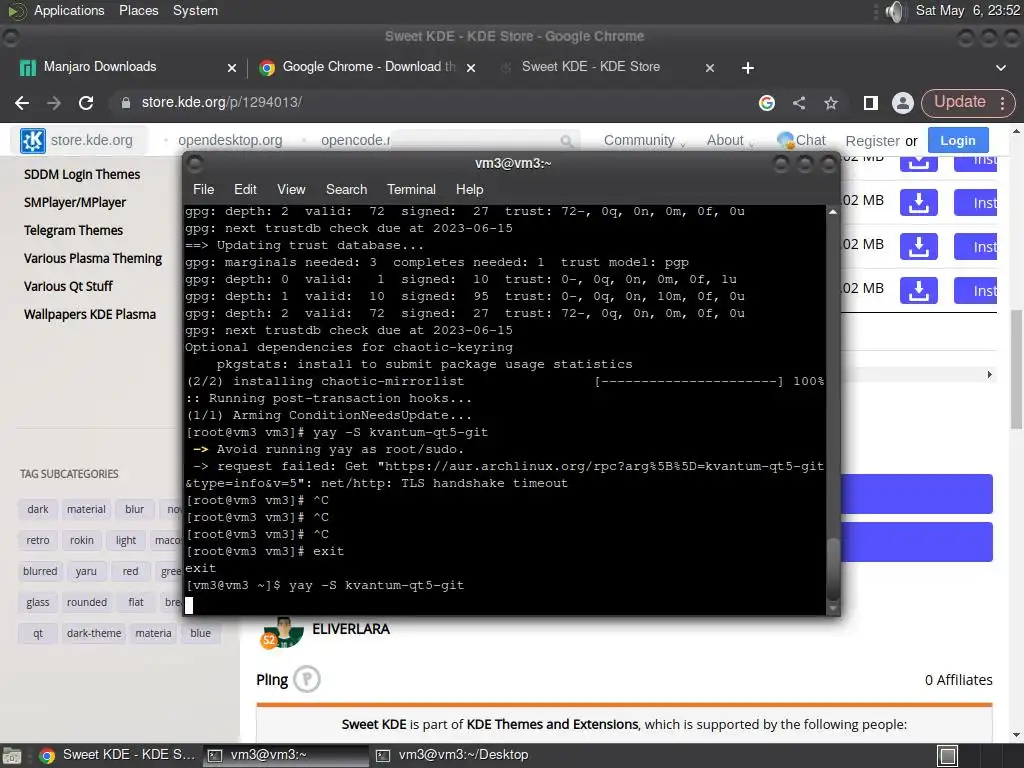Open Various Qt Stuff category
The image size is (1024, 768).
pos(68,287)
